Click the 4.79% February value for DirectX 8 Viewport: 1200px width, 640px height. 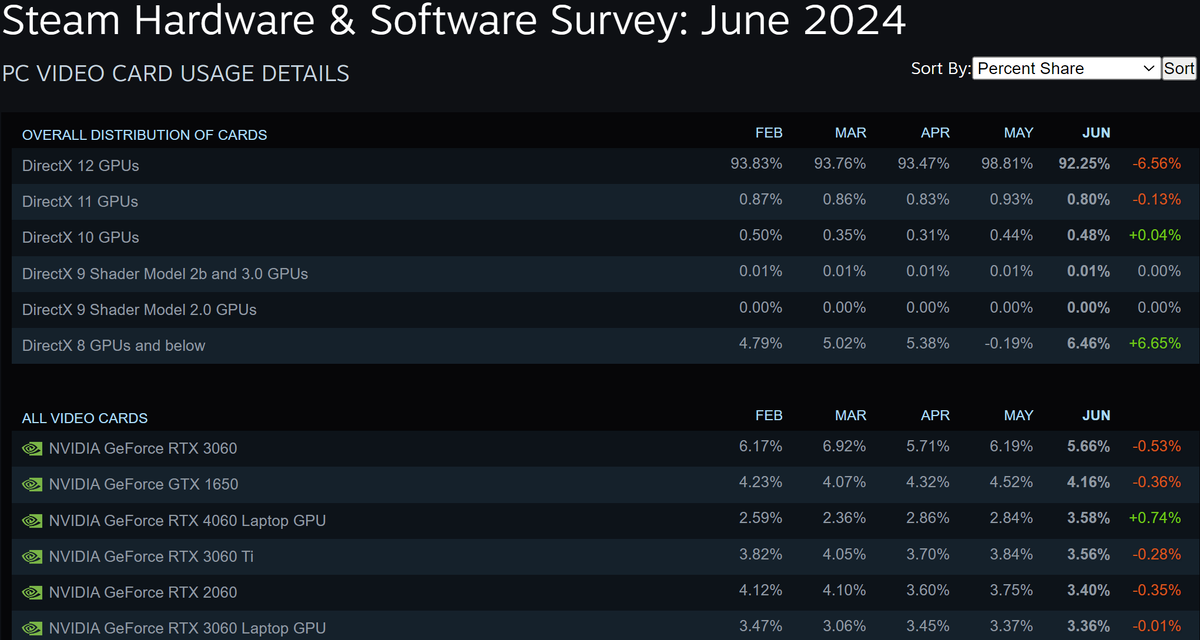(x=761, y=344)
